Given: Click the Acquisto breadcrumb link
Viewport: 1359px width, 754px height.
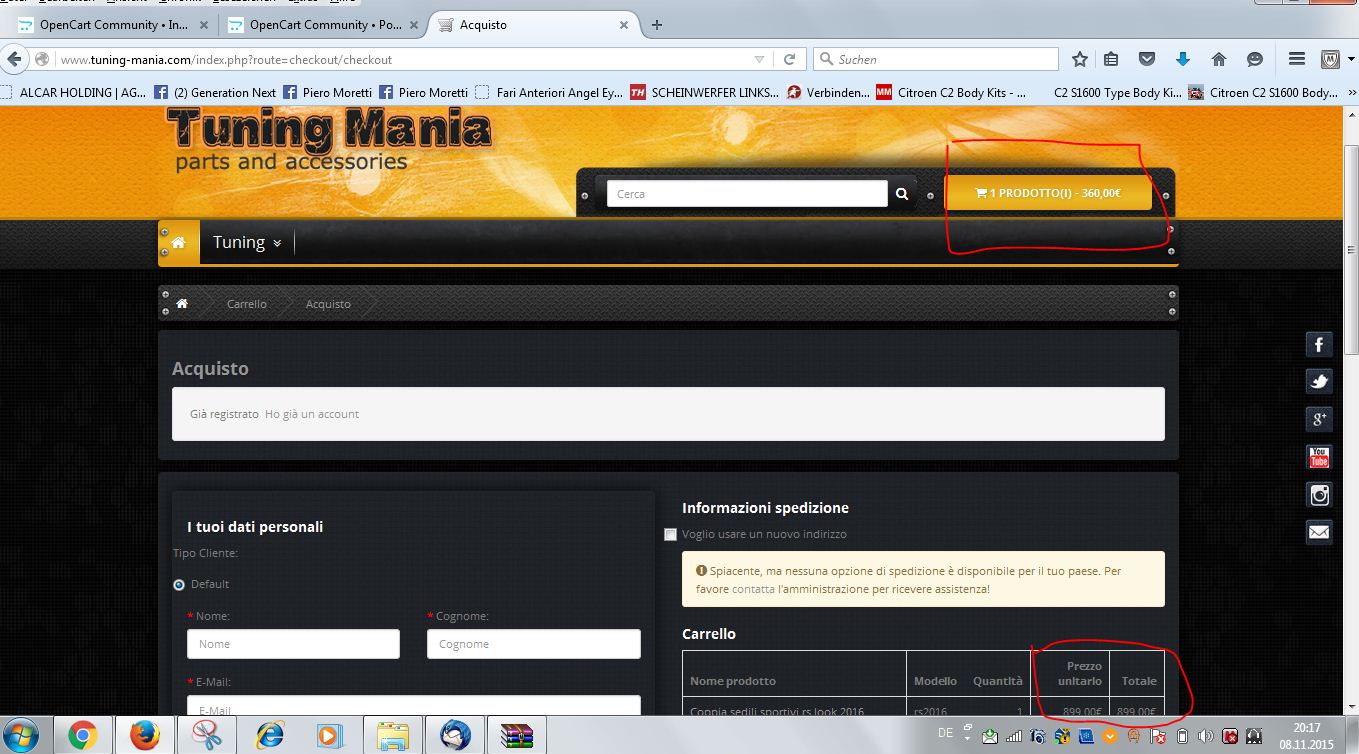Looking at the screenshot, I should [328, 304].
